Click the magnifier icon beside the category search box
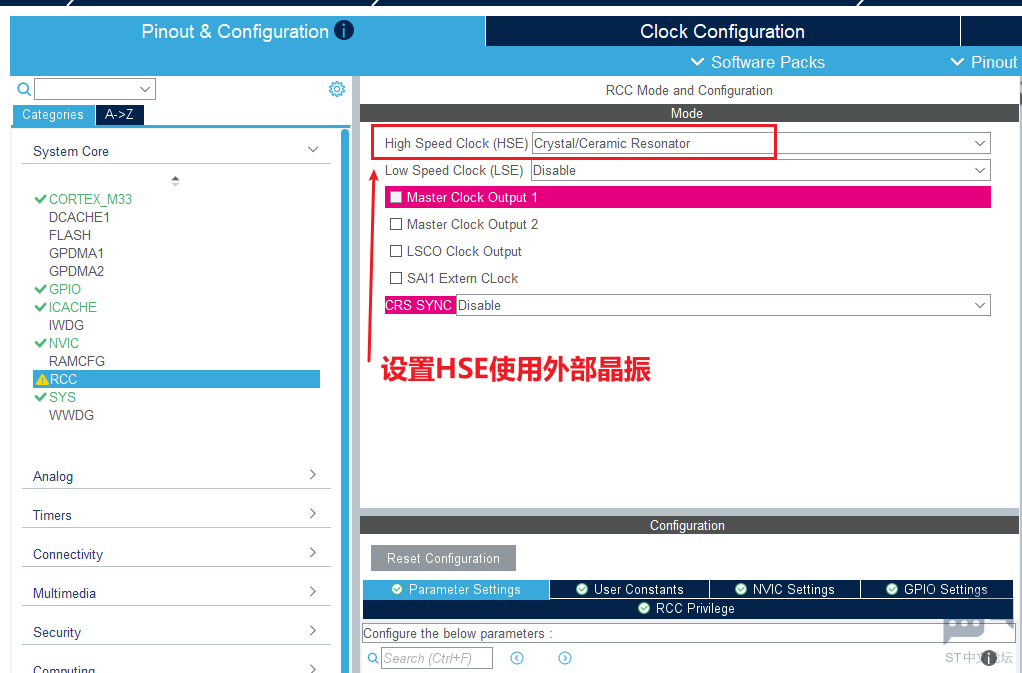 point(23,89)
